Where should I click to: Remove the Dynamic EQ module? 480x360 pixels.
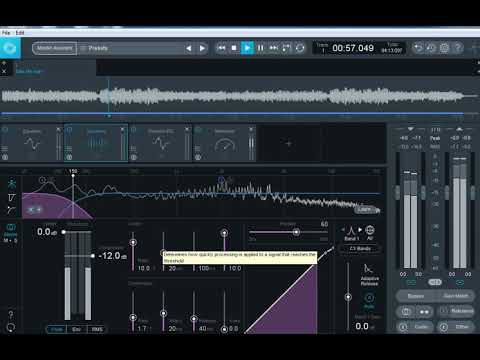187,129
